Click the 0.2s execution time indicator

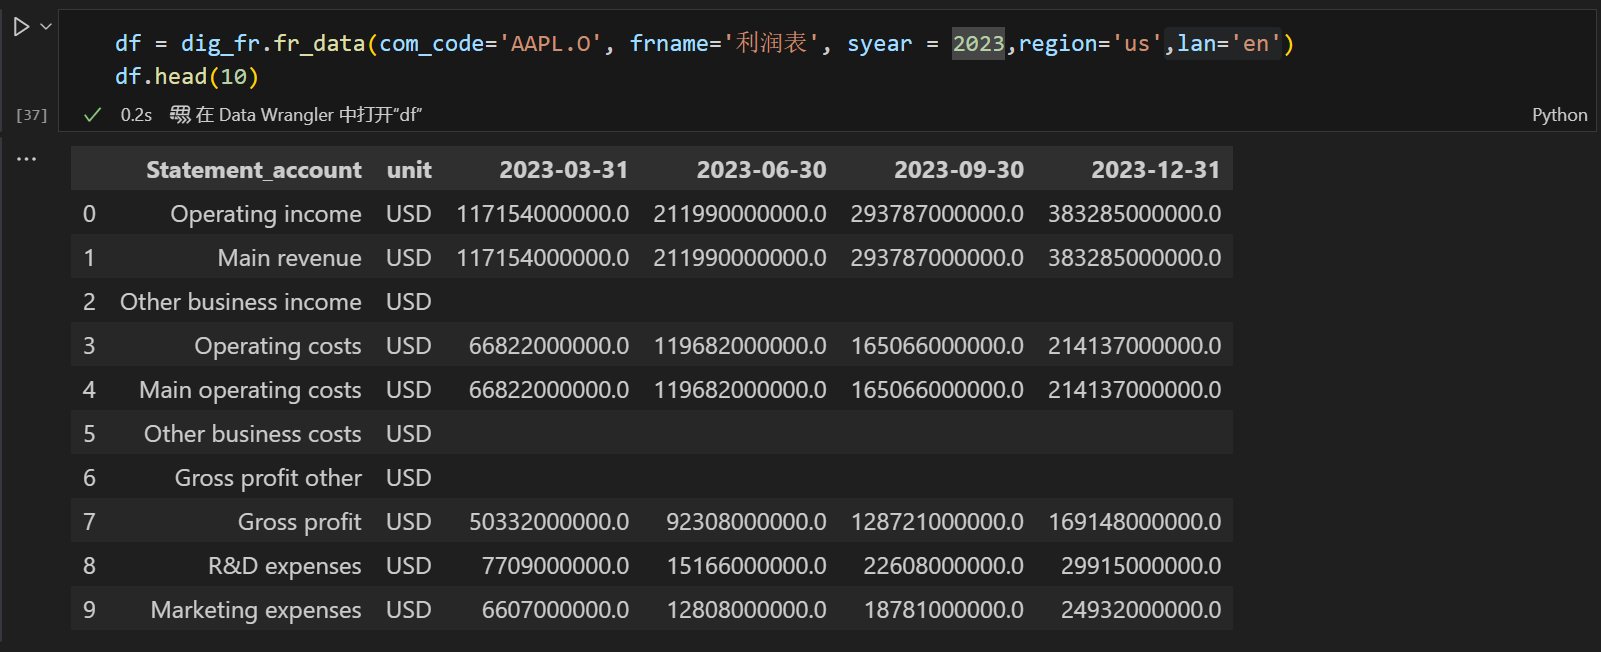(136, 115)
